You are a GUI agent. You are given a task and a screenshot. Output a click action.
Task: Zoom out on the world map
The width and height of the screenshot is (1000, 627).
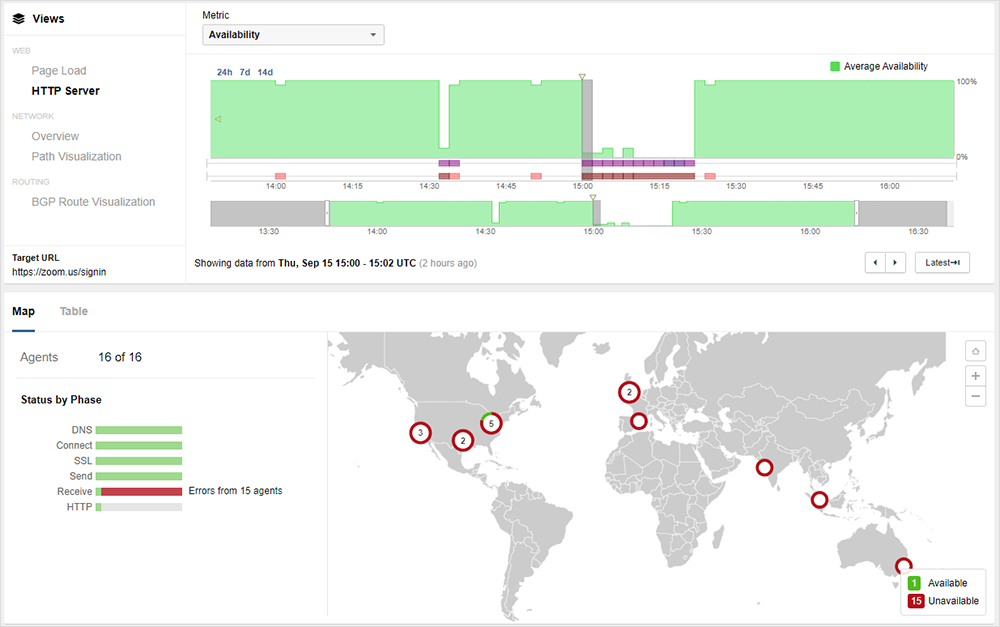coord(976,397)
